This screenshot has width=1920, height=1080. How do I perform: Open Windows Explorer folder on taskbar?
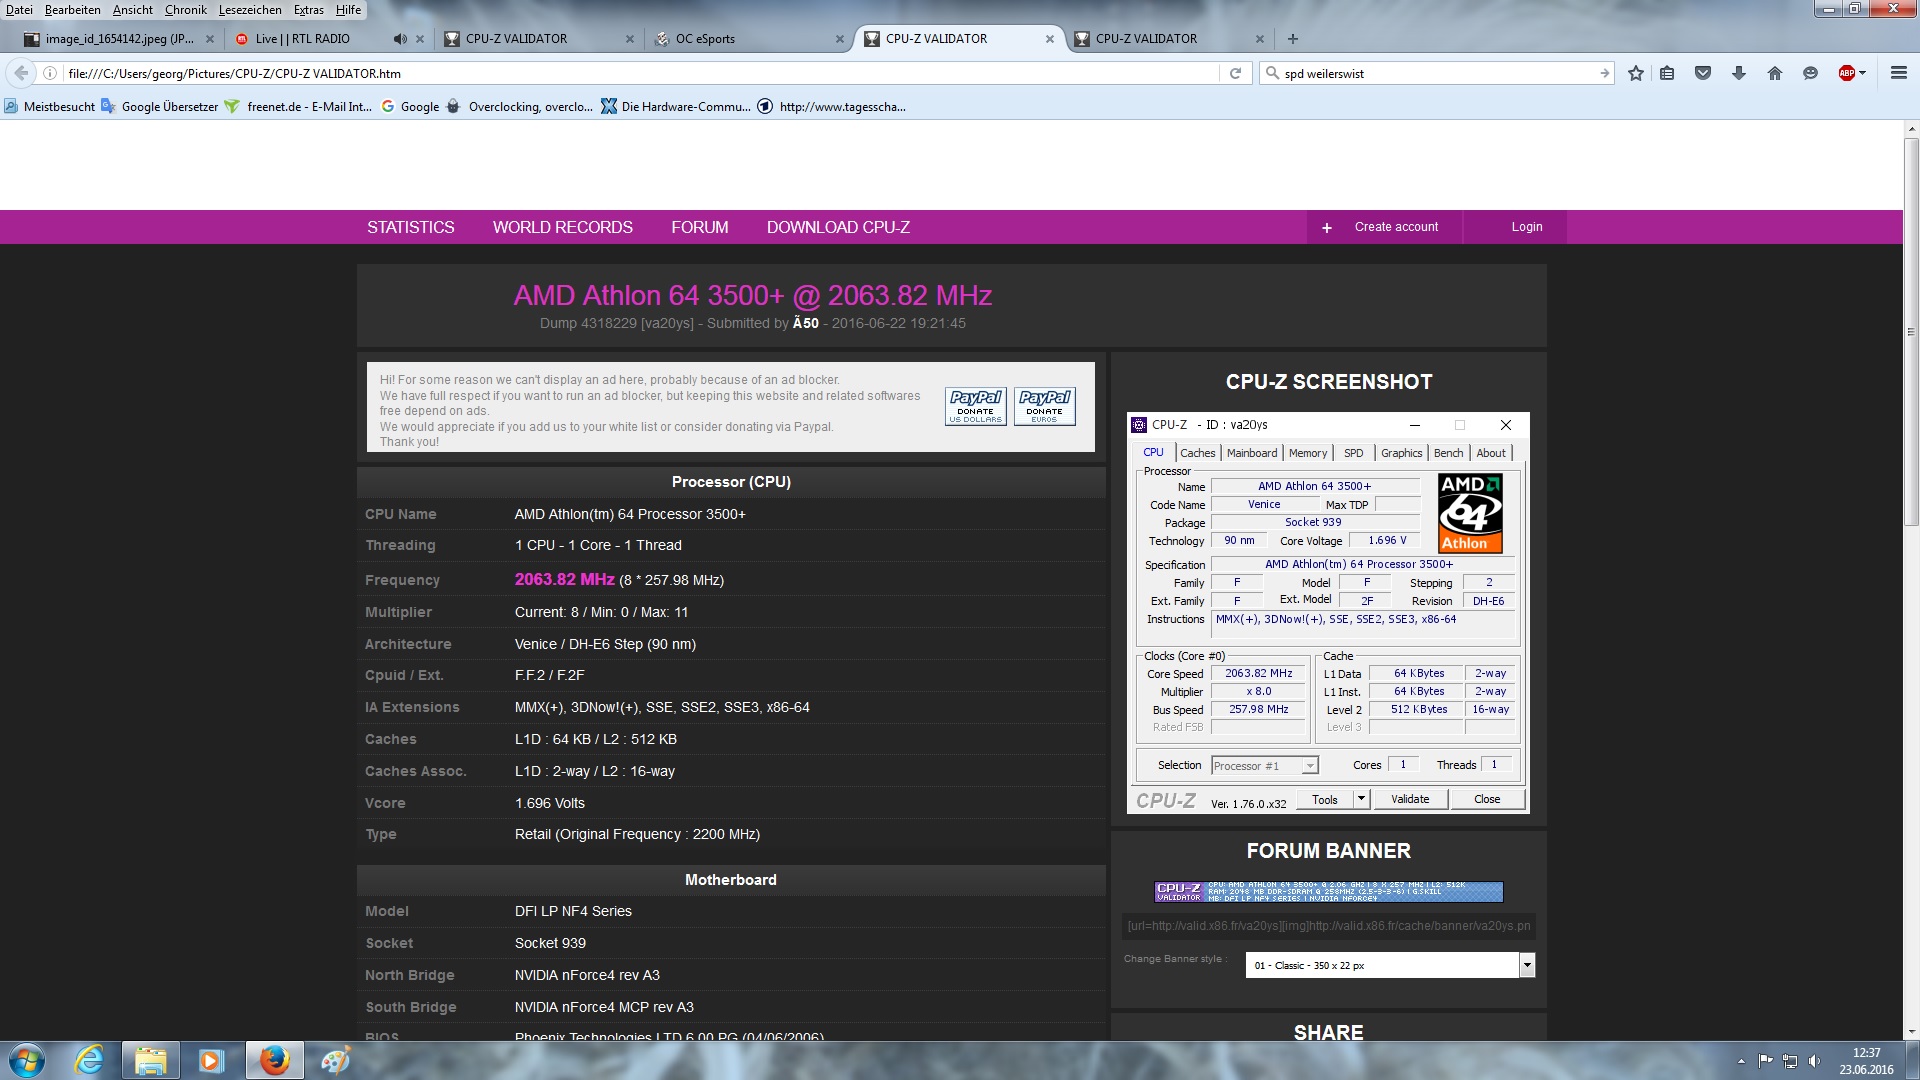click(x=150, y=1060)
